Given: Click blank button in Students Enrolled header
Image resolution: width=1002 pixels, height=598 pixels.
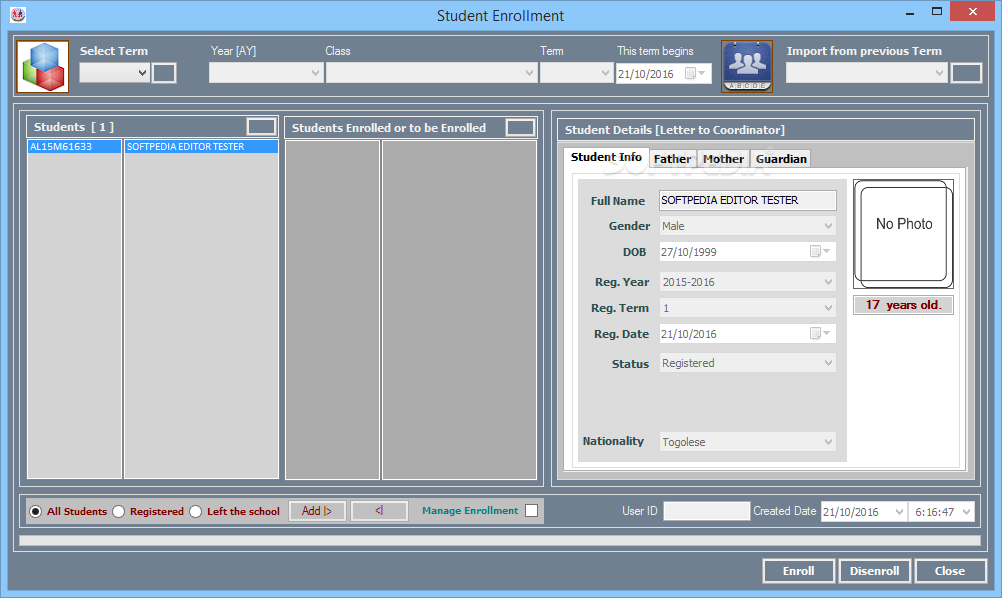Looking at the screenshot, I should pyautogui.click(x=520, y=127).
